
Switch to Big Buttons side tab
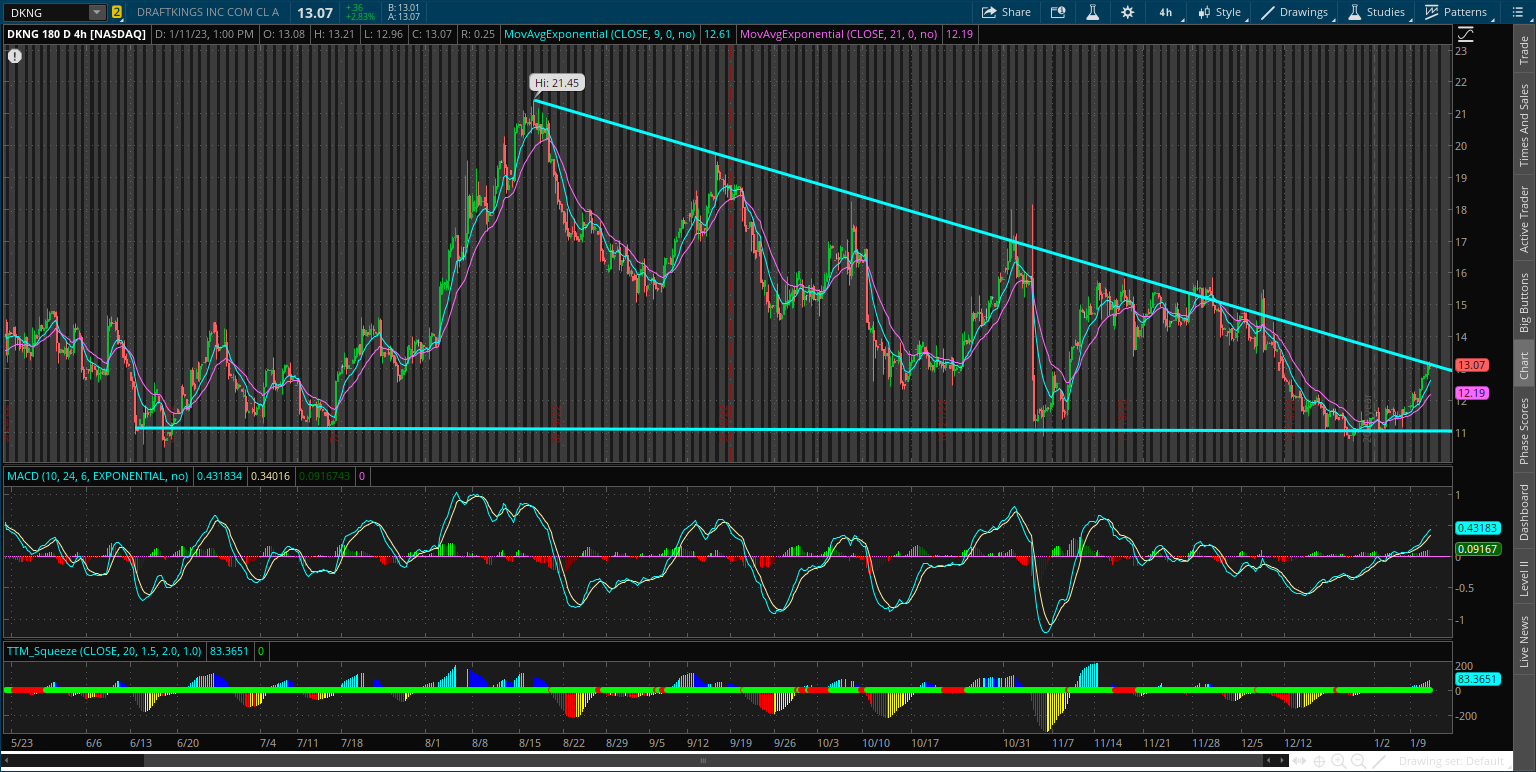[1524, 302]
